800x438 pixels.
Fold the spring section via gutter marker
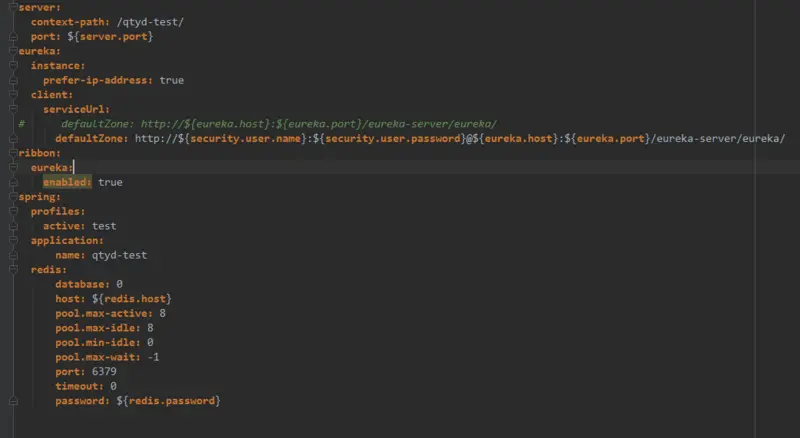[x=13, y=197]
